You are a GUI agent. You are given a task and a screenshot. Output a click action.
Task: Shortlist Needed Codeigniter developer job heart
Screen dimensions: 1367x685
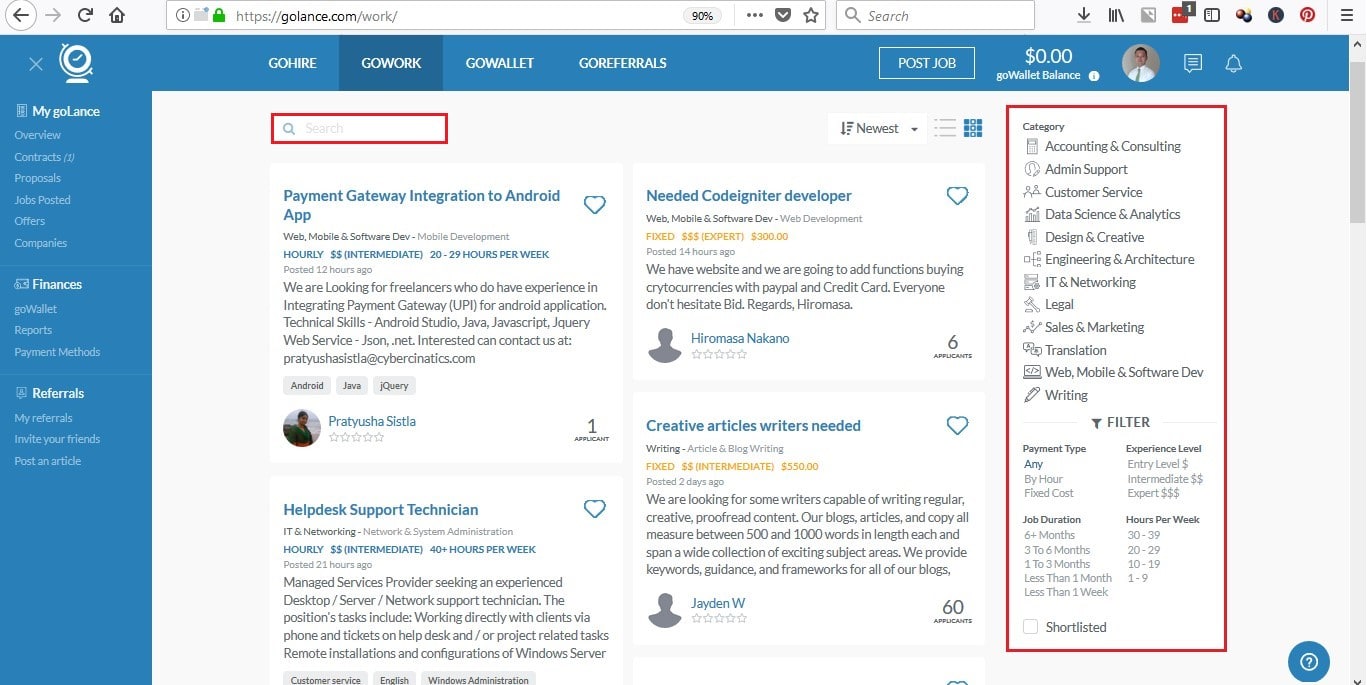point(957,196)
